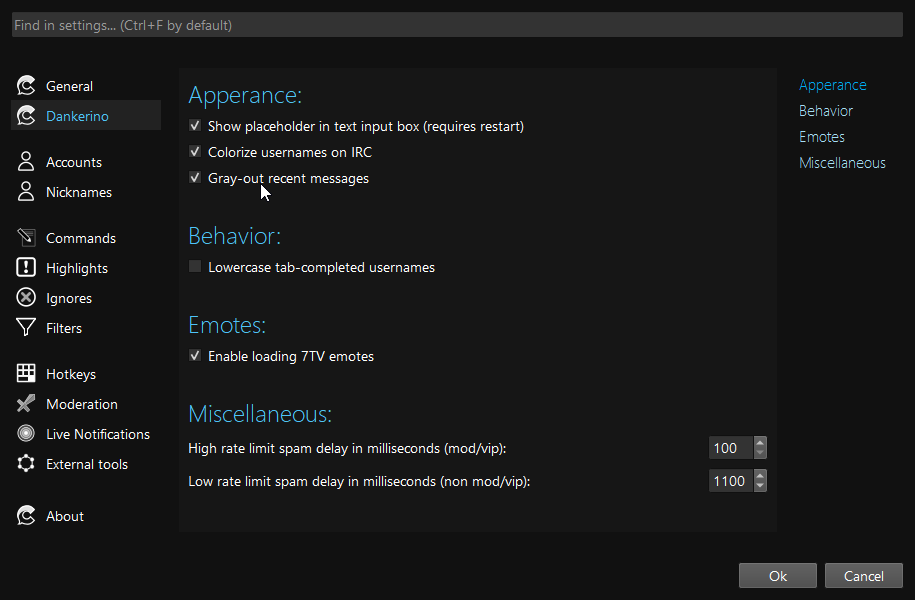Decrease high rate limit spam delay
The height and width of the screenshot is (600, 915).
760,453
